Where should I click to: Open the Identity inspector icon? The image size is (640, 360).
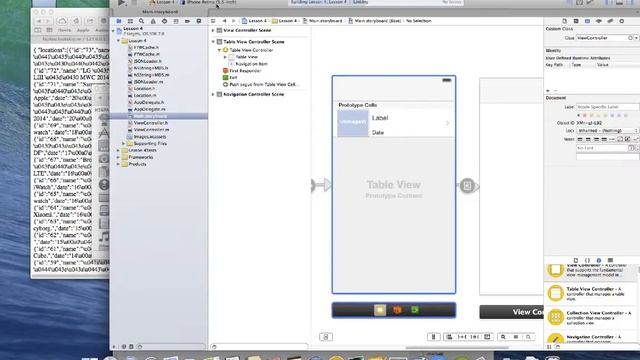587,21
